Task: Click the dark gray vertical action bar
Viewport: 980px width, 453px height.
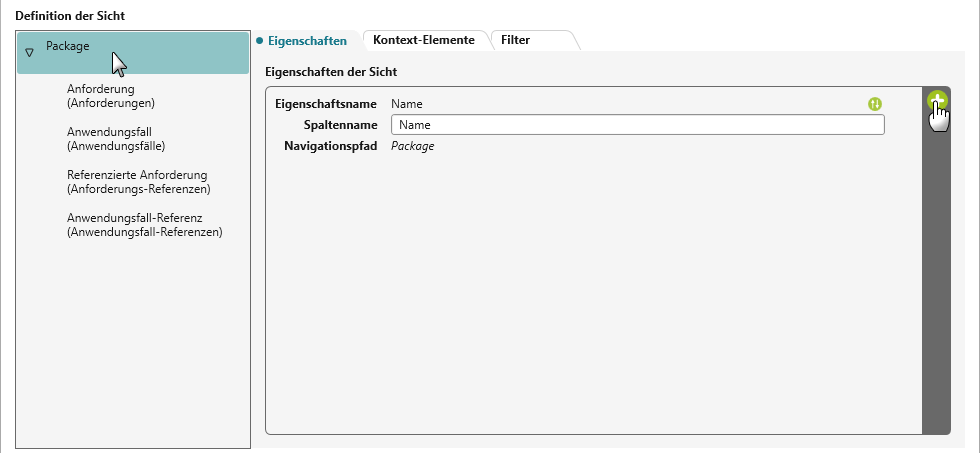Action: tap(936, 280)
